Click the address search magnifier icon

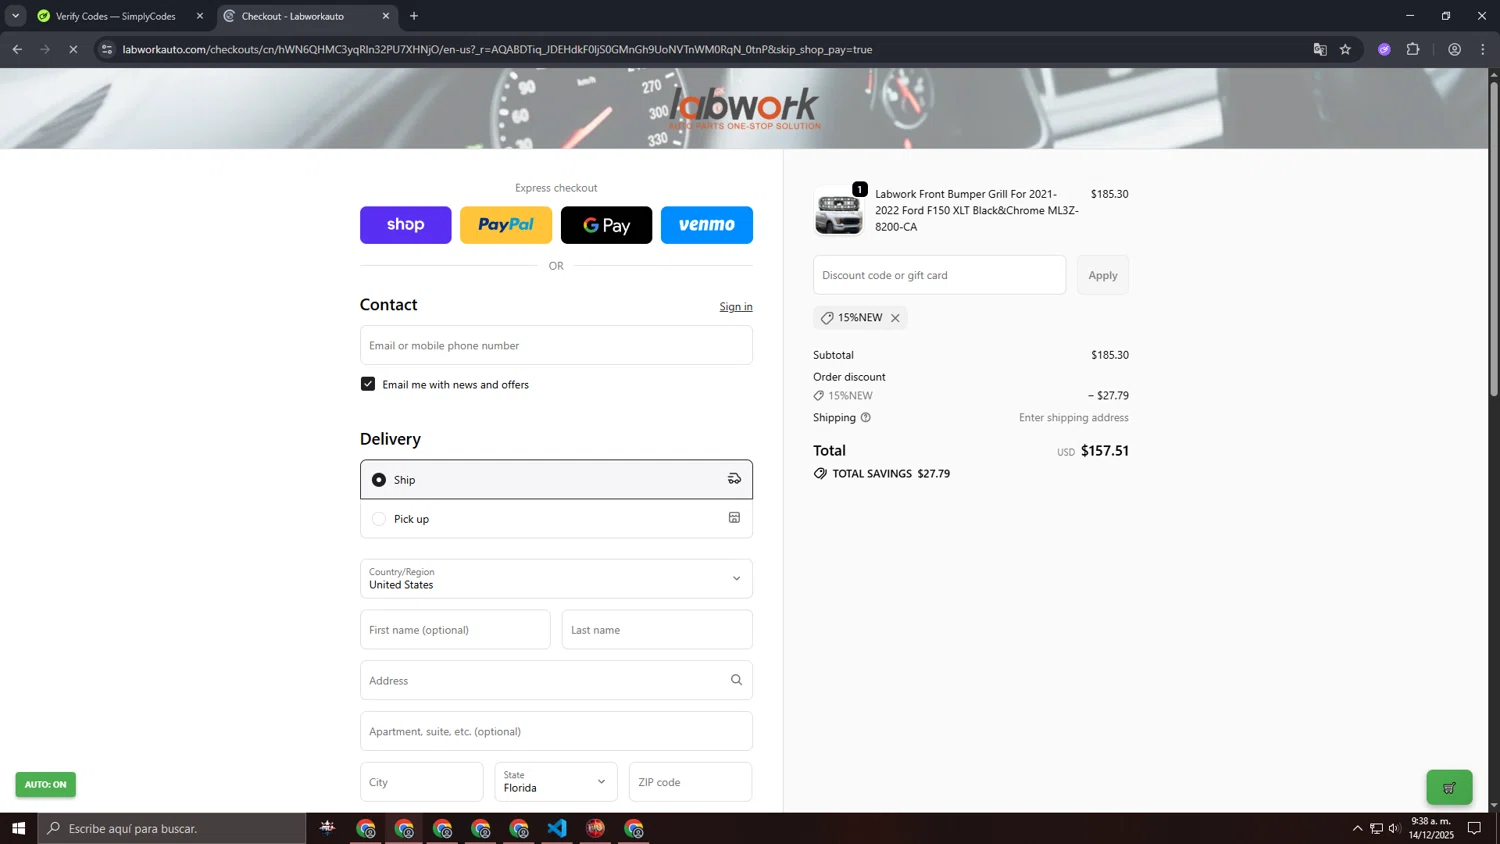pyautogui.click(x=736, y=680)
